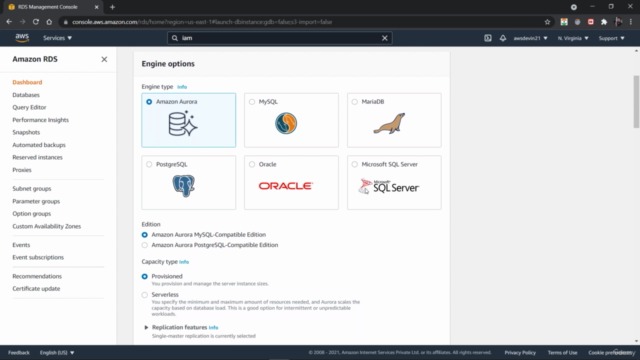Select PostgreSQL engine radio button
640x360 pixels.
(149, 164)
